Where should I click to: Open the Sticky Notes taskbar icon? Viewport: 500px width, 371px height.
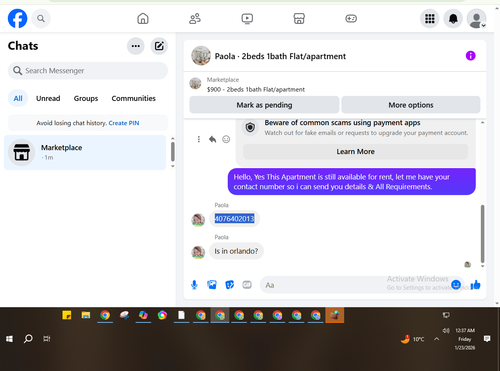pyautogui.click(x=67, y=315)
